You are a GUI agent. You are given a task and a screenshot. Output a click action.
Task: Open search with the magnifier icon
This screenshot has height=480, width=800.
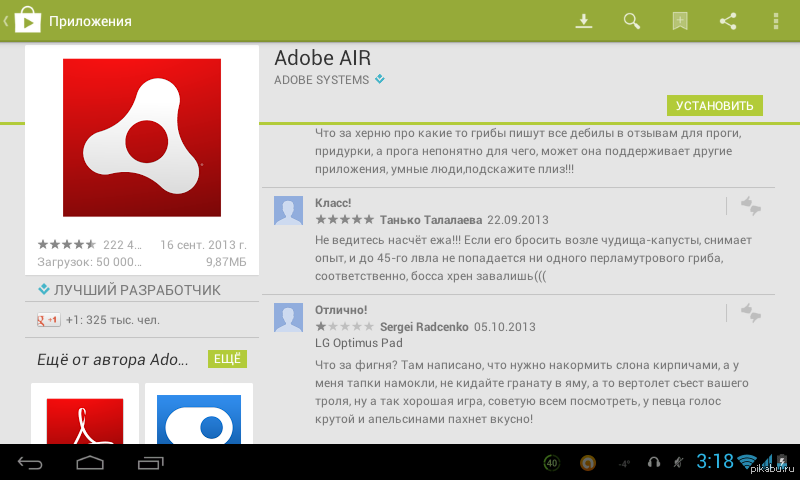[x=632, y=21]
